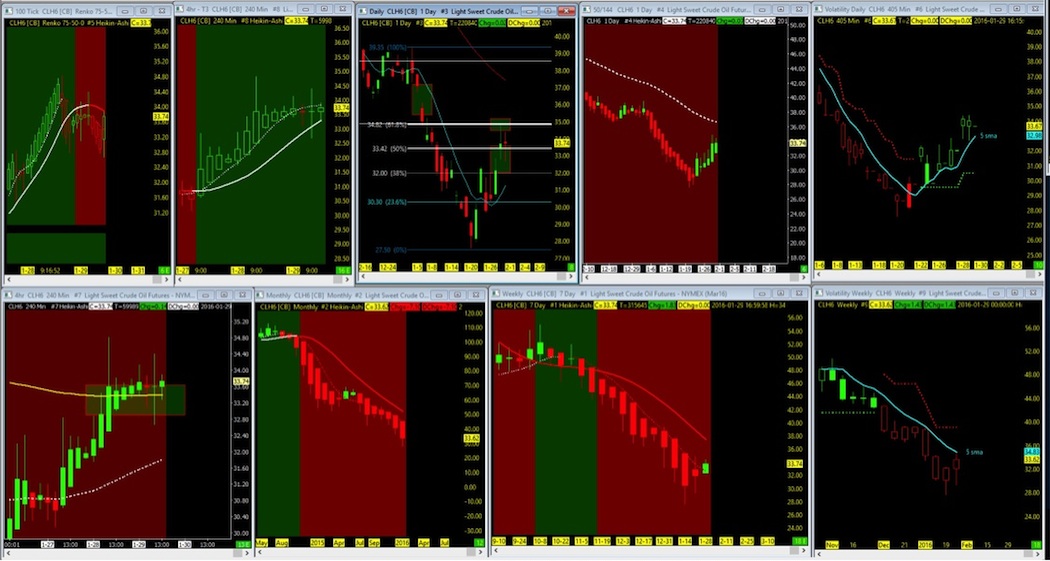Click the green corner box in Monthly chart
The image size is (1050, 561).
click(x=478, y=542)
